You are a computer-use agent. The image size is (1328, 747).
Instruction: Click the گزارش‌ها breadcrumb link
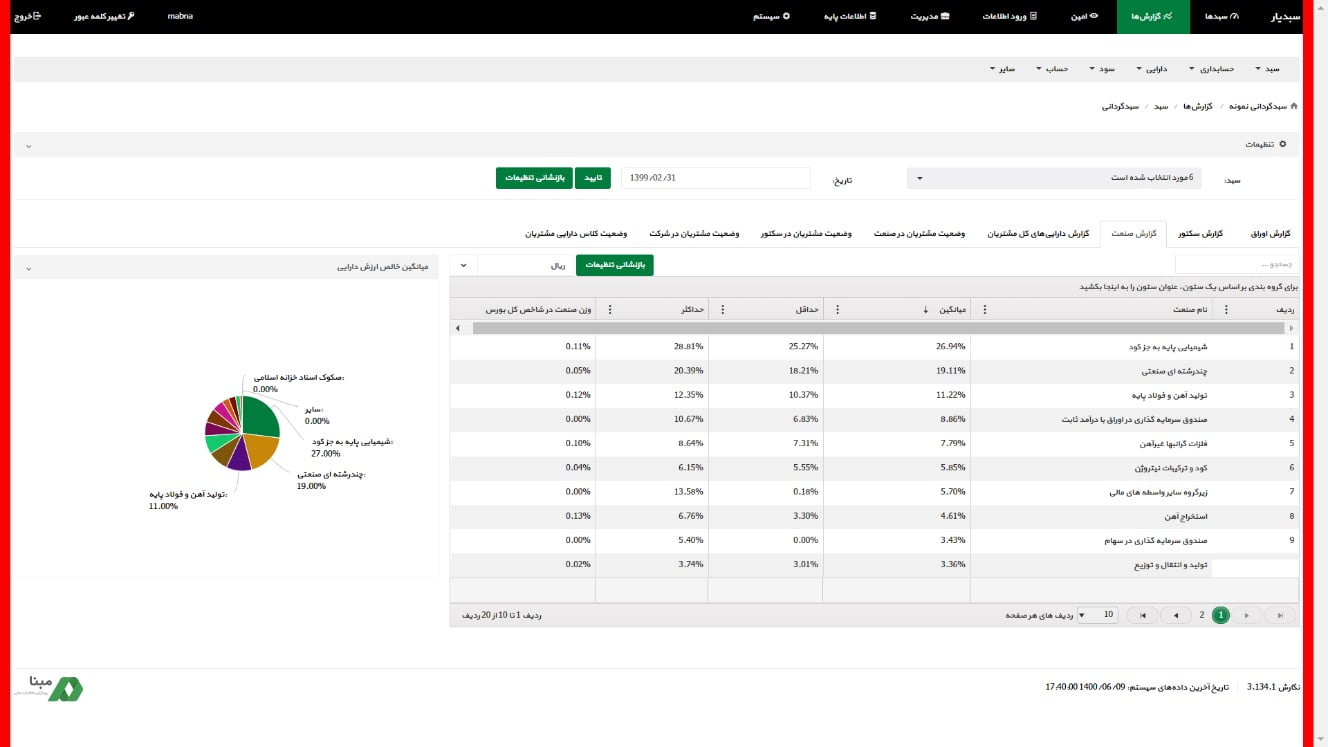pos(1197,105)
